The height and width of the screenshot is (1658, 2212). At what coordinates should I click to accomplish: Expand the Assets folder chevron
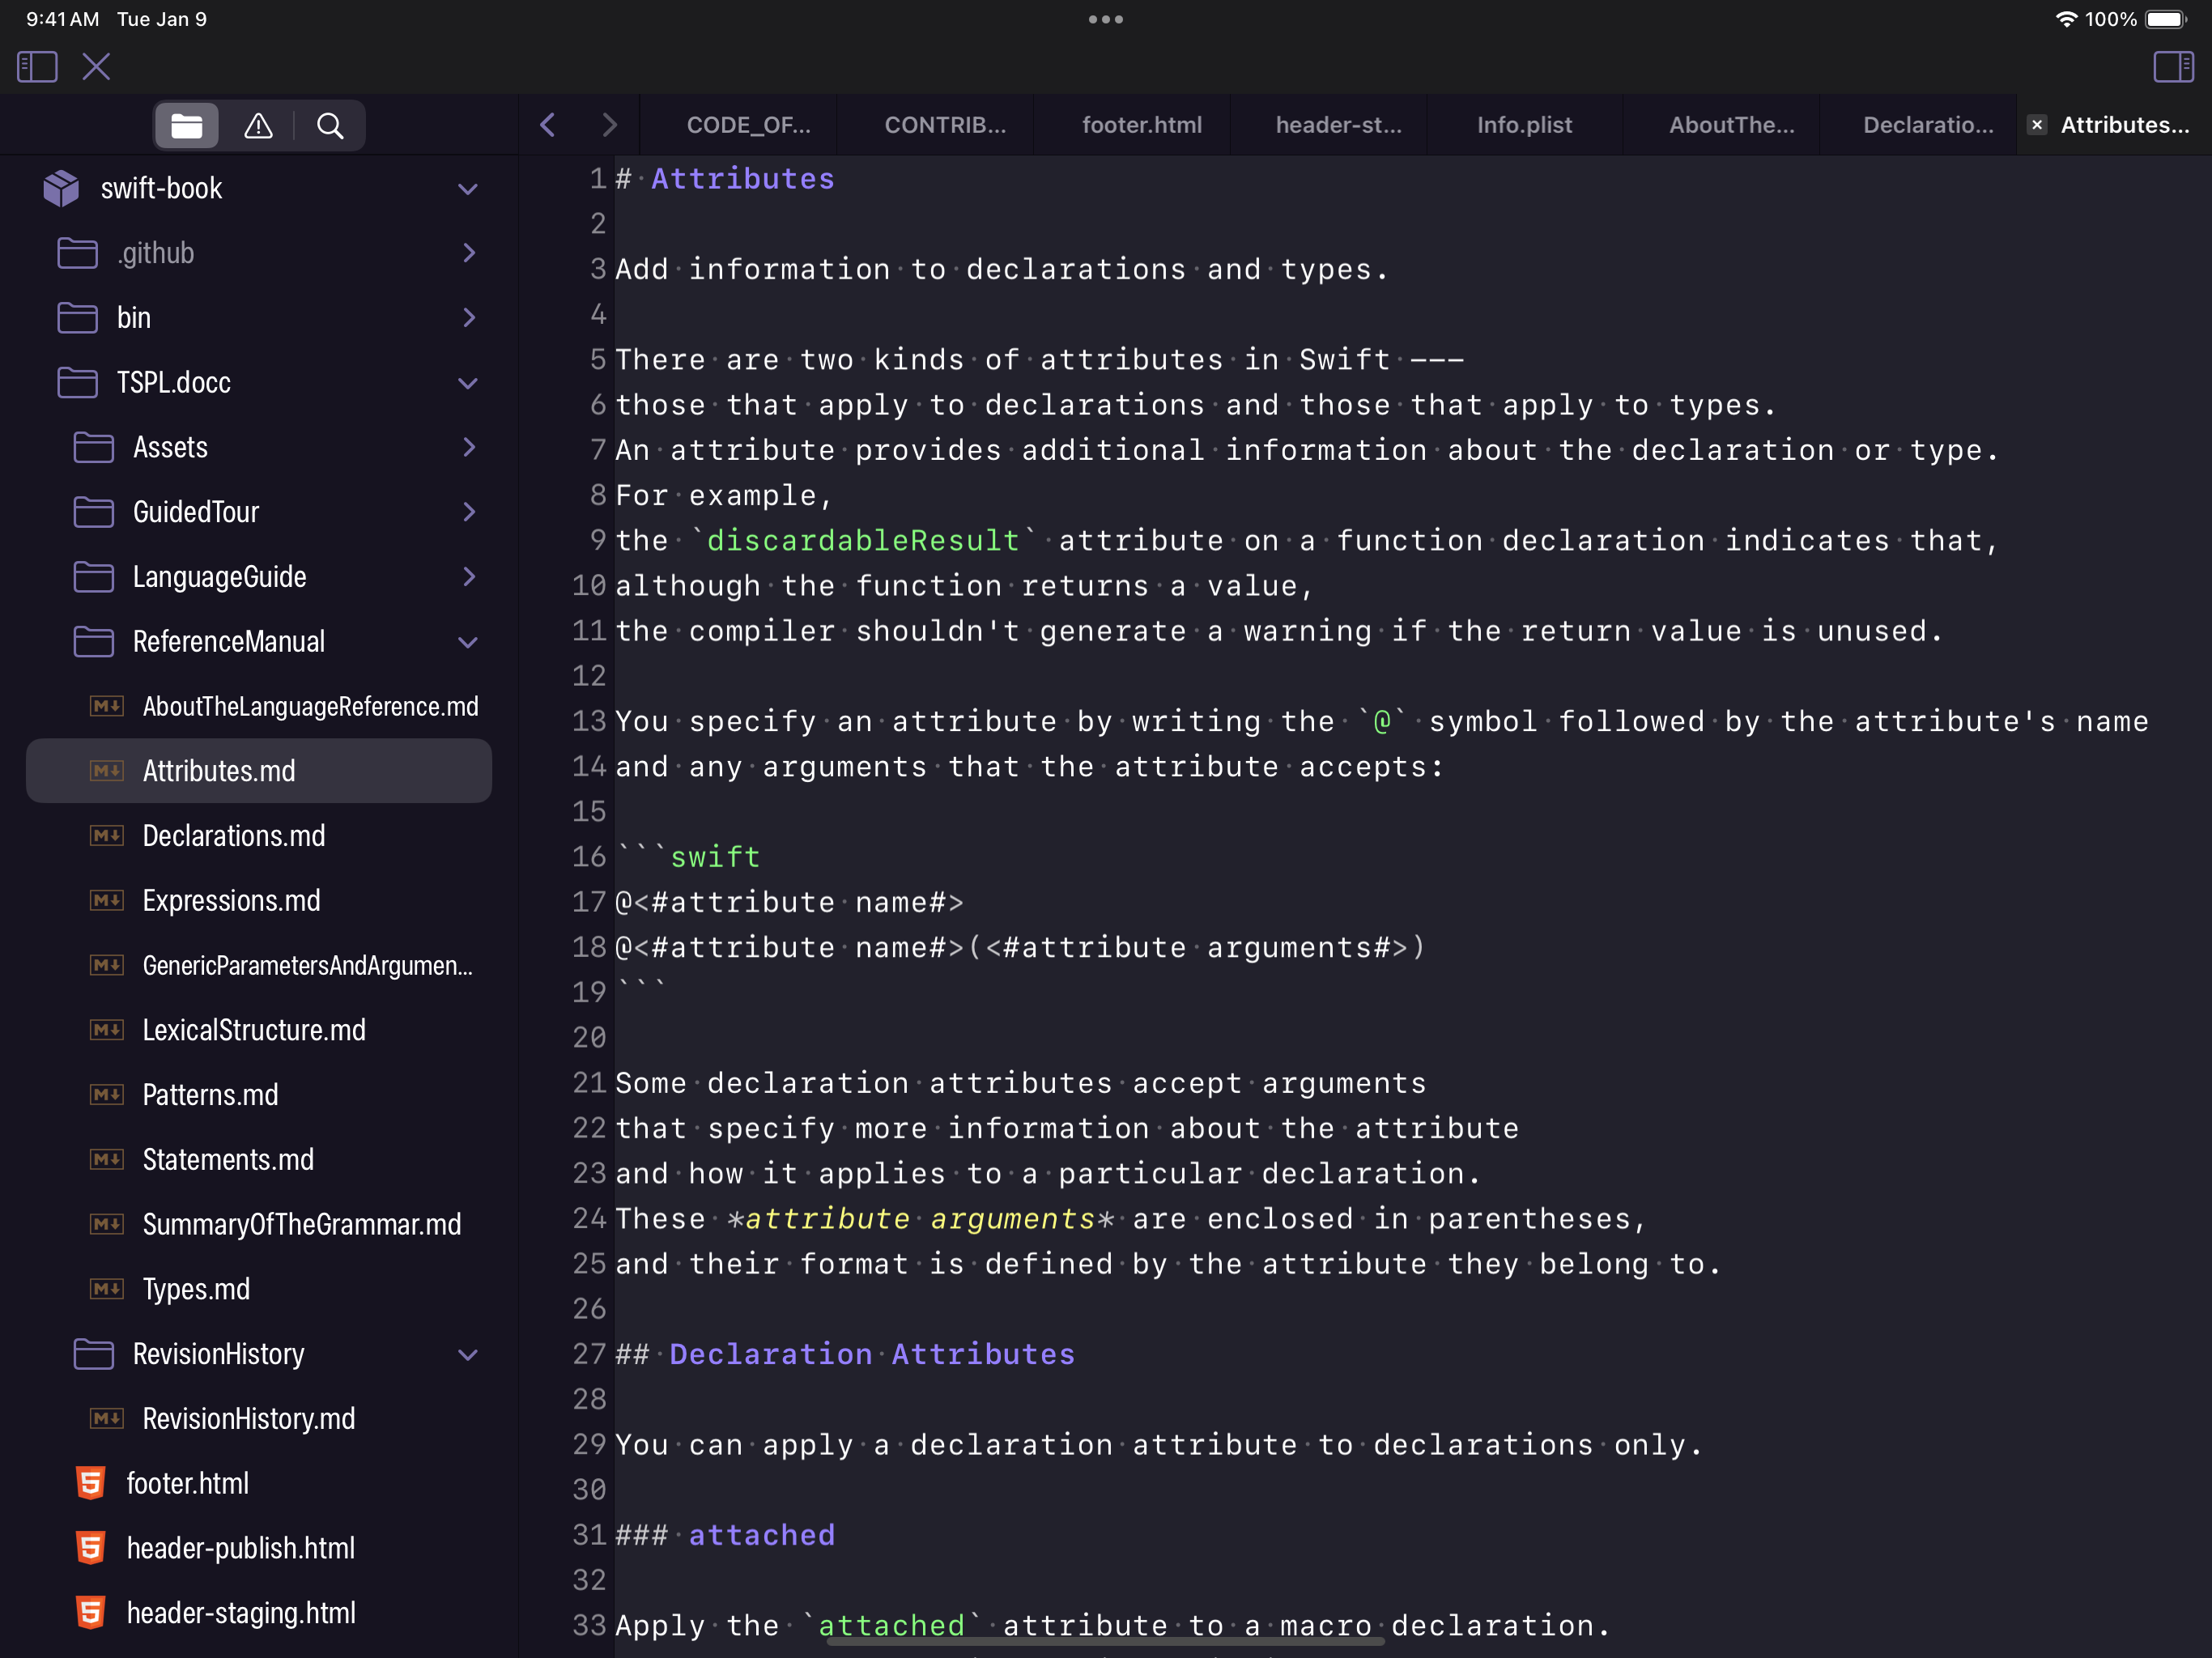pos(469,447)
